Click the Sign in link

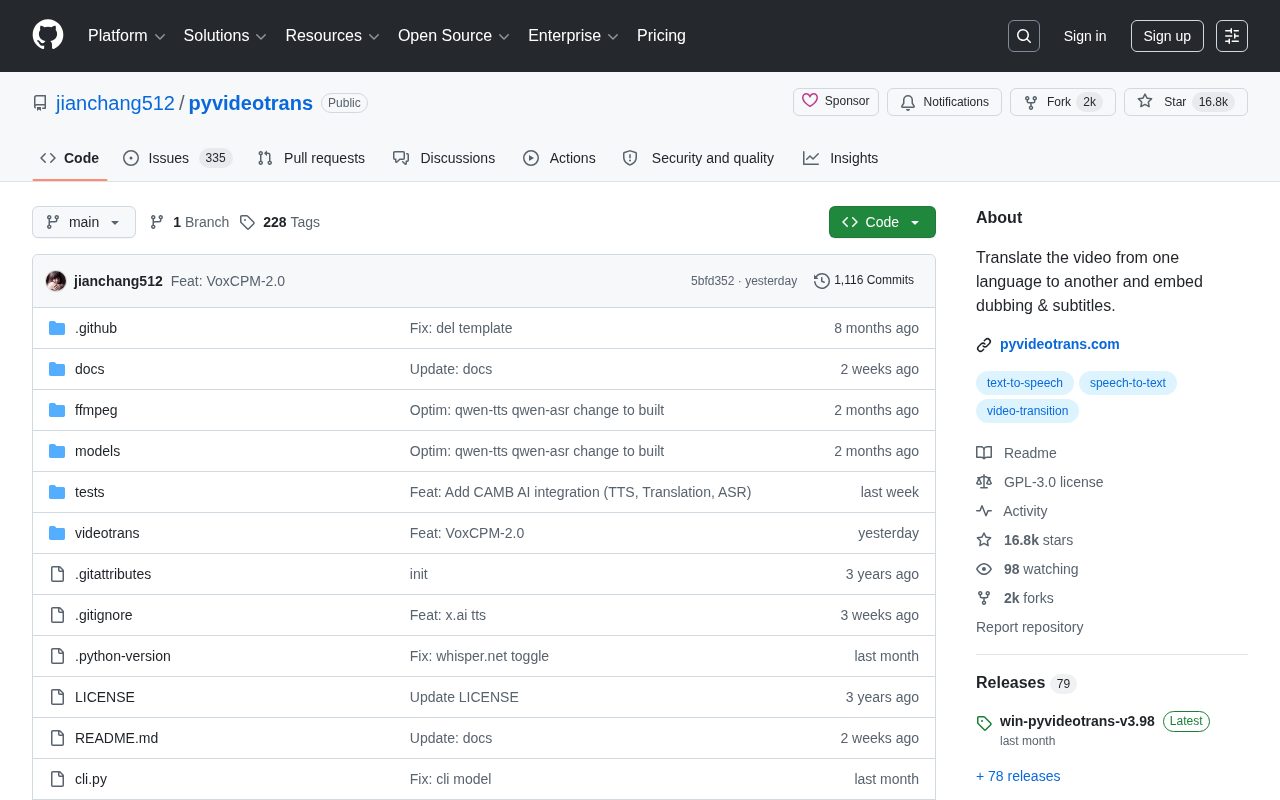(1085, 36)
